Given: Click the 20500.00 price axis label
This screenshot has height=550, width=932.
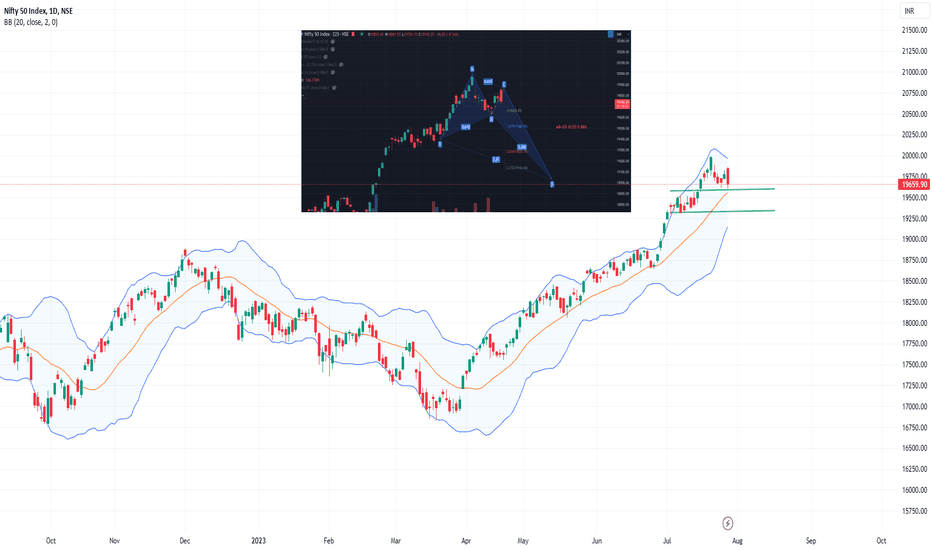Looking at the screenshot, I should (x=915, y=114).
